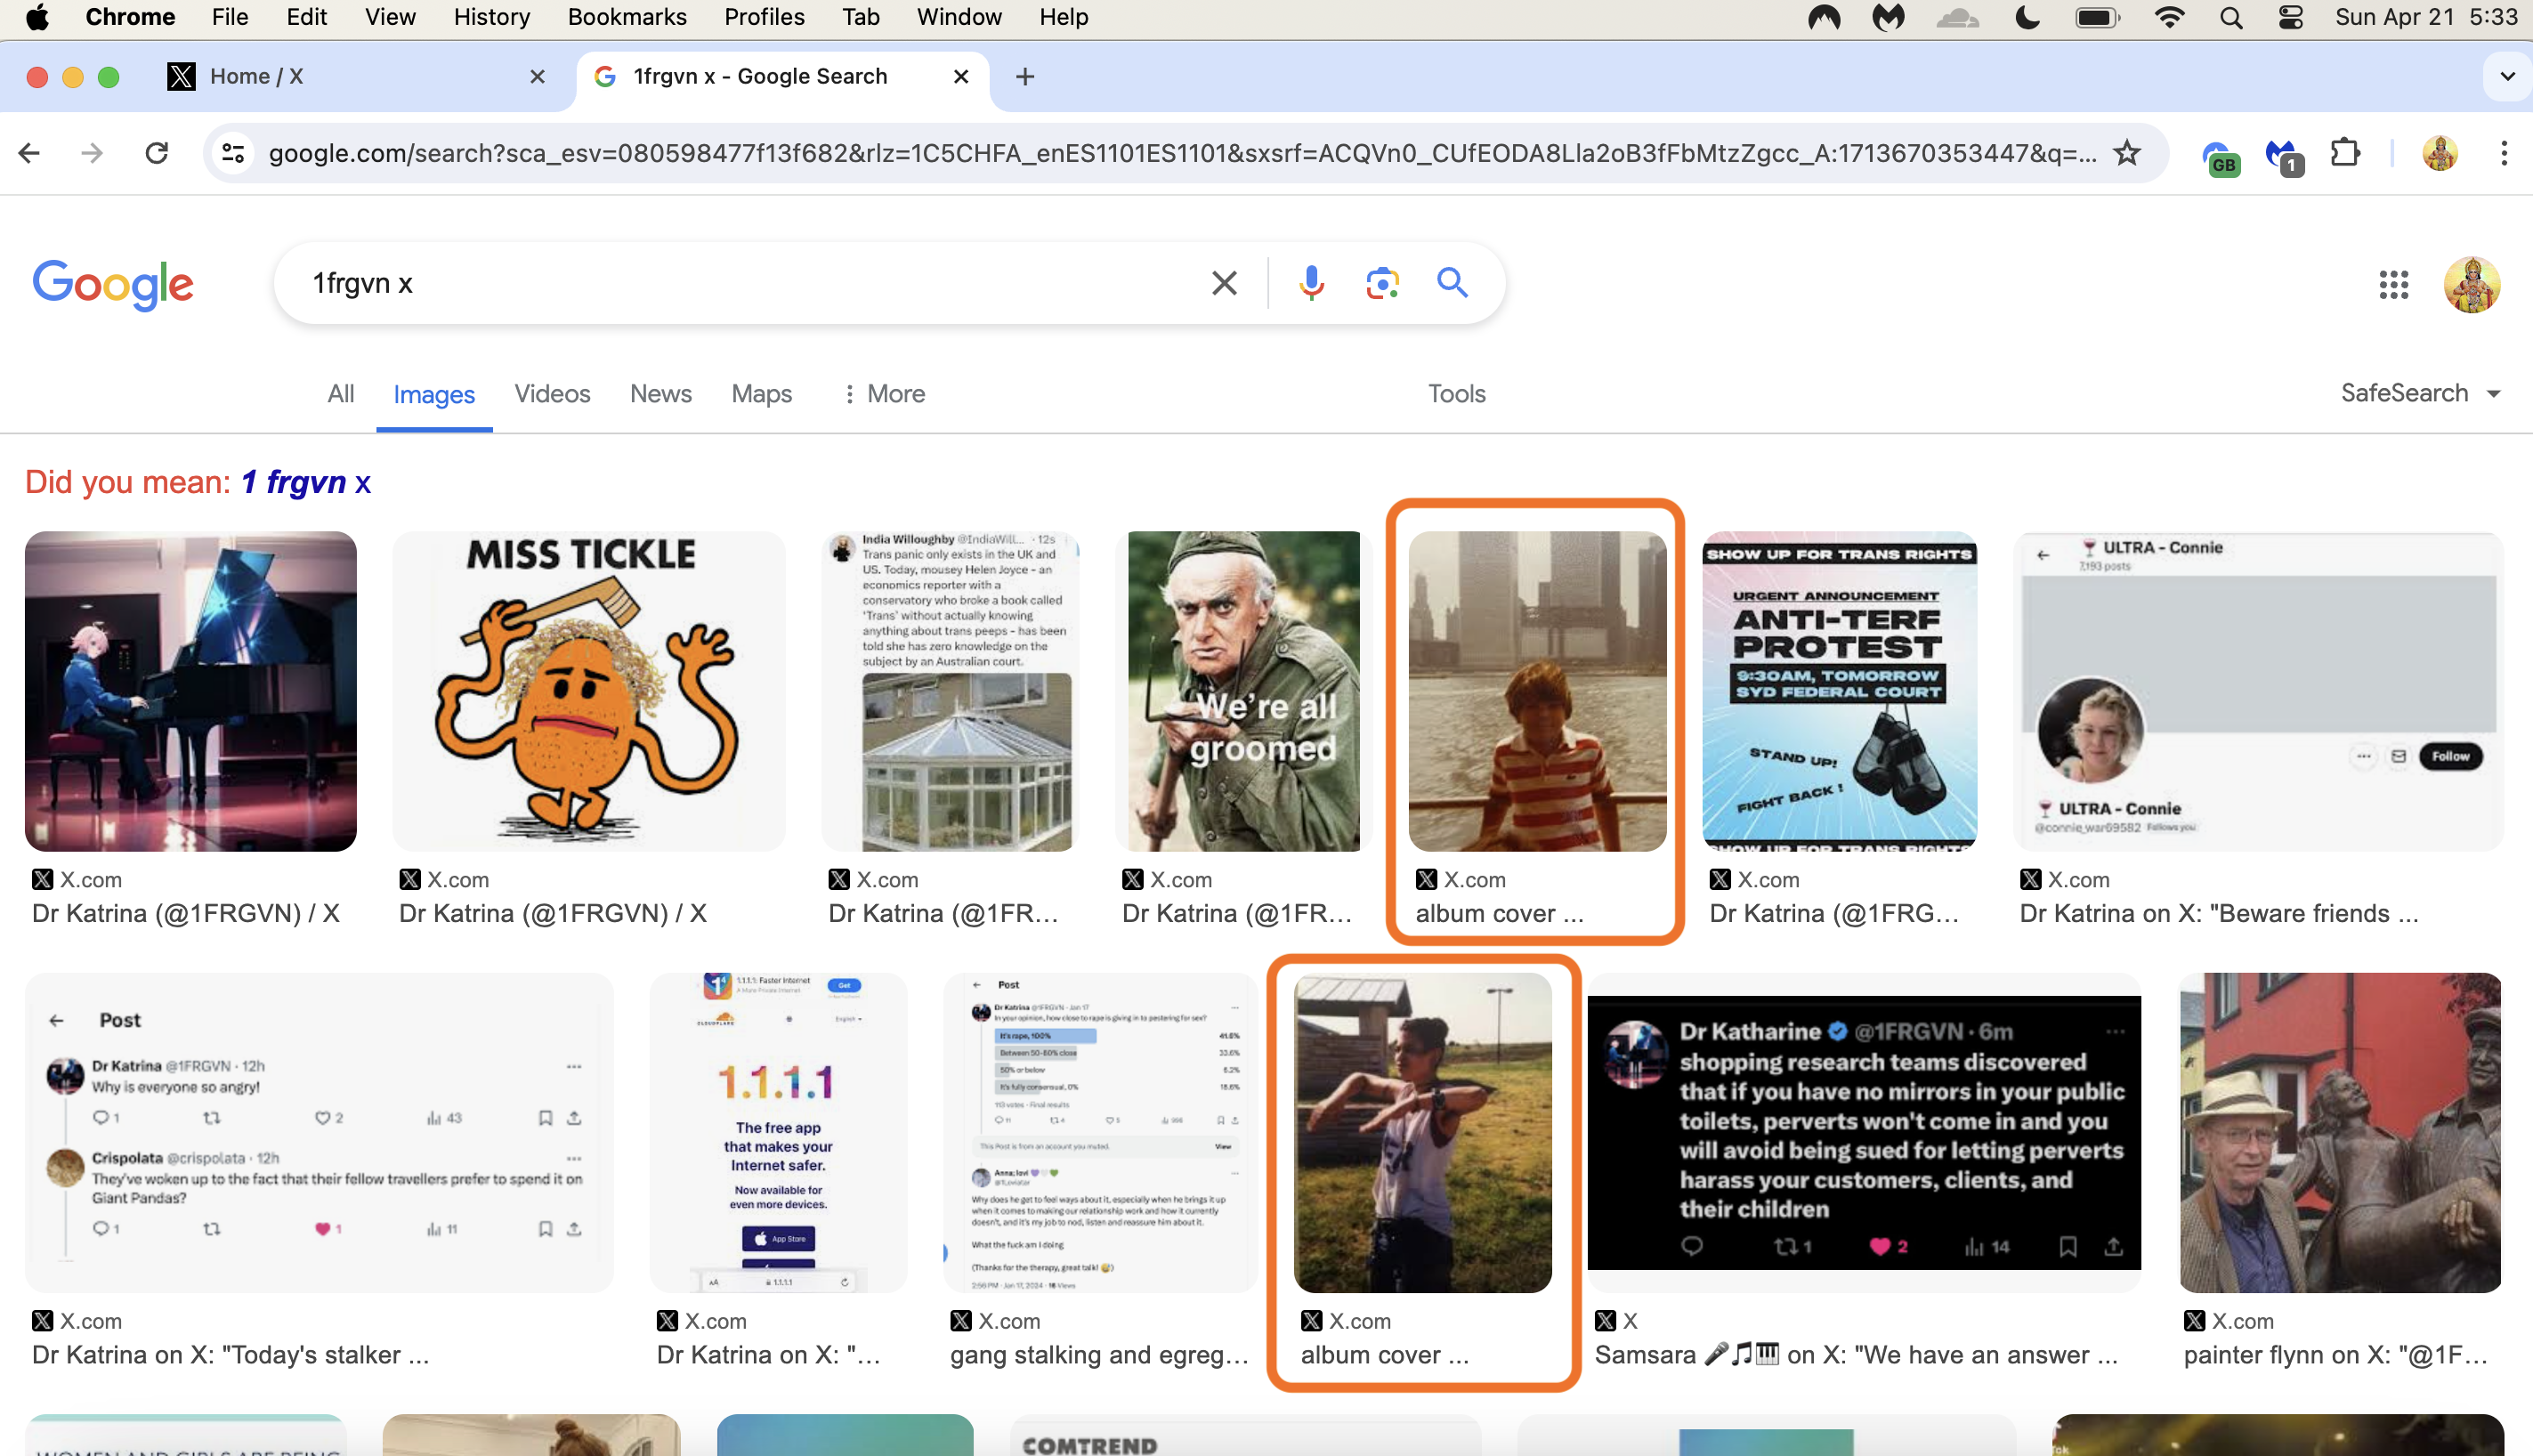Open the black shopping research tweet thumbnail
2533x1456 pixels.
click(x=1864, y=1132)
